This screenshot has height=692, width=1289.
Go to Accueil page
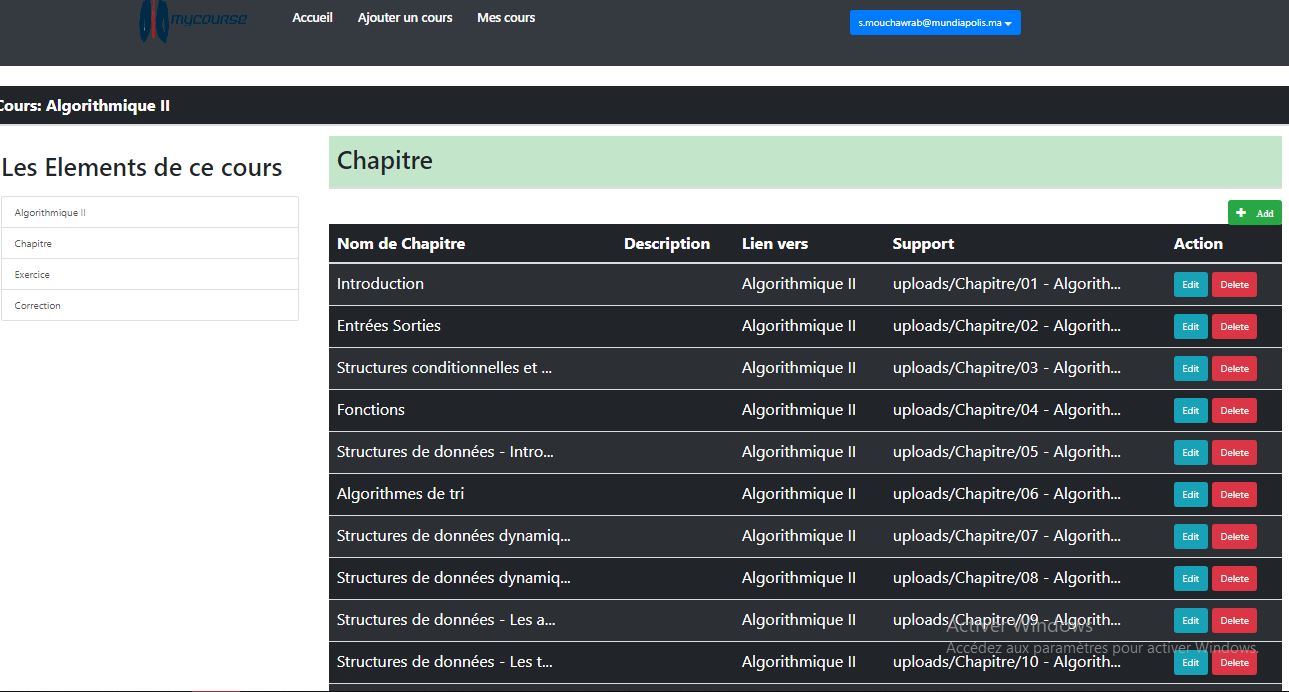[x=312, y=18]
